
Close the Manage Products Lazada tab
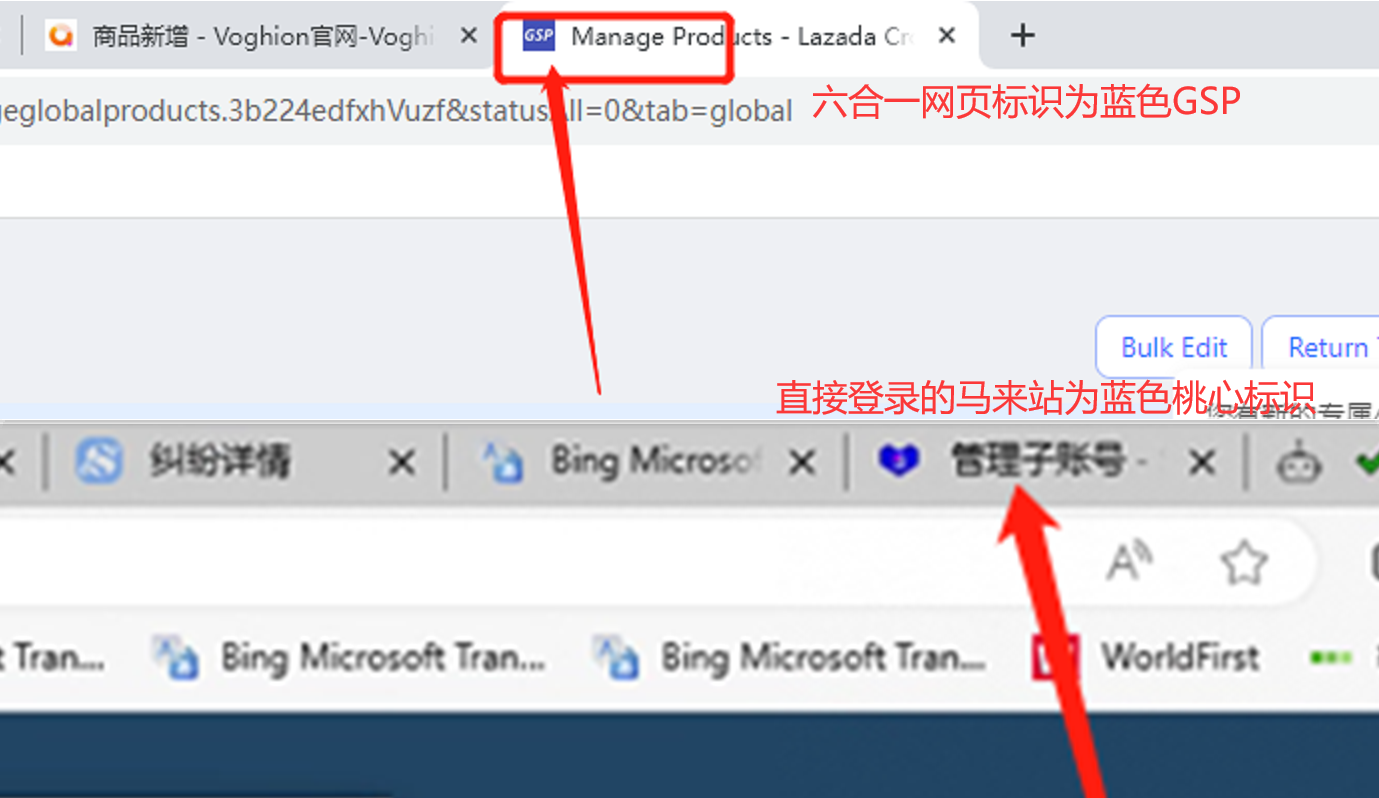947,36
